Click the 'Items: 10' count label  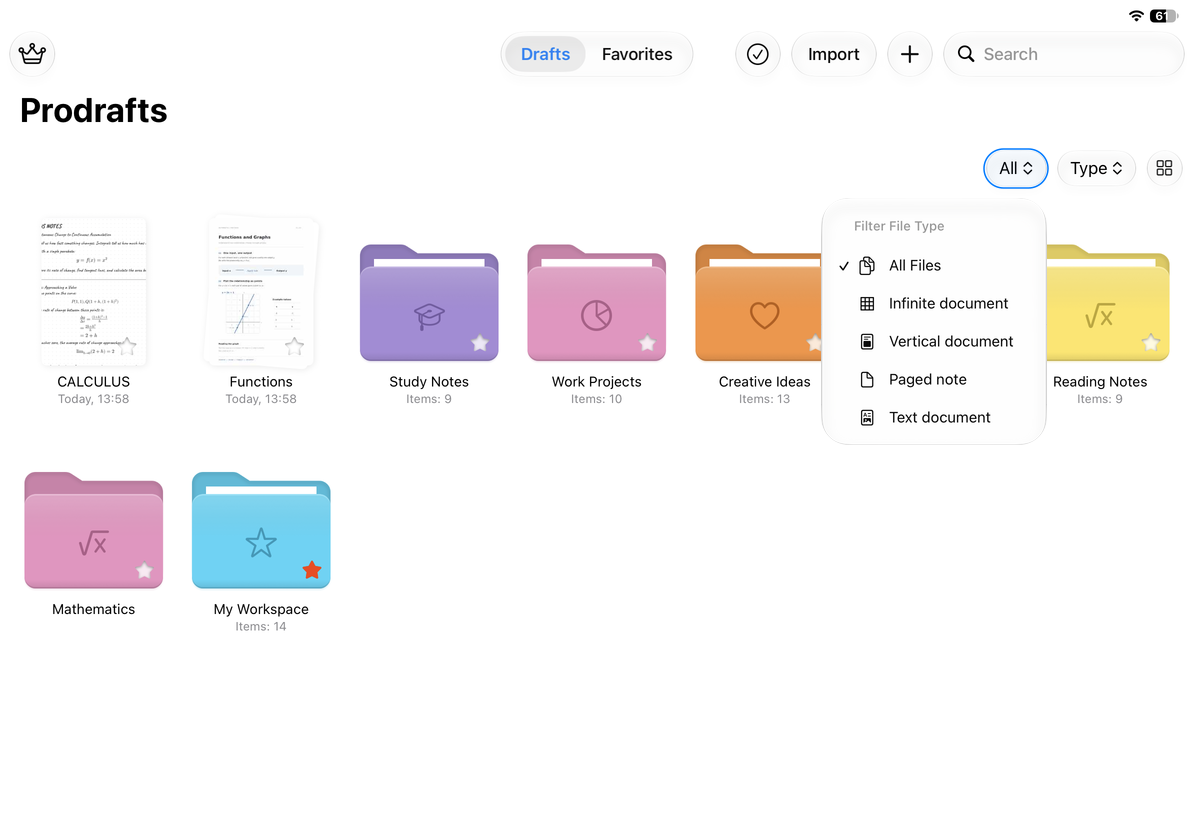point(596,399)
